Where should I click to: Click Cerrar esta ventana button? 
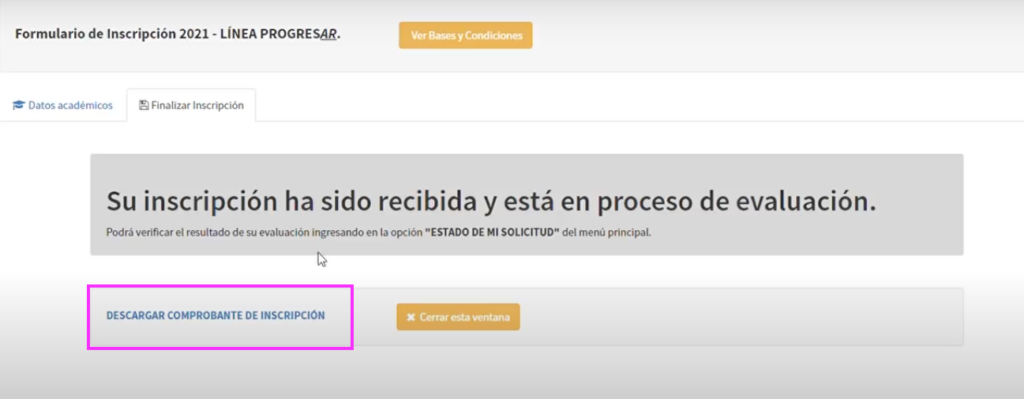point(458,317)
